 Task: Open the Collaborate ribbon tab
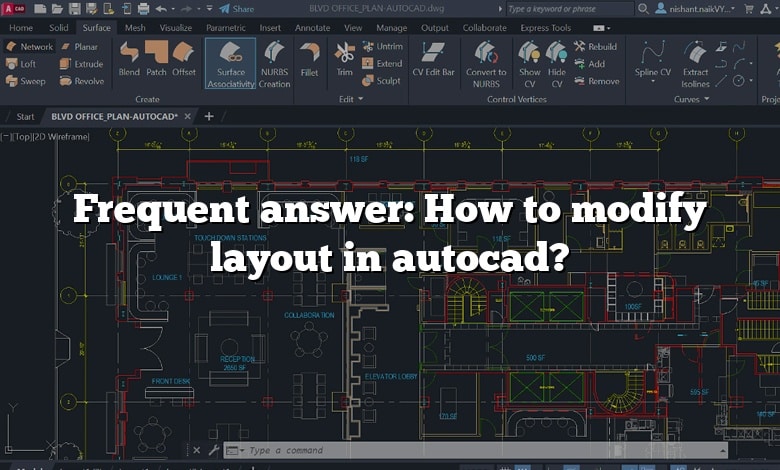485,28
